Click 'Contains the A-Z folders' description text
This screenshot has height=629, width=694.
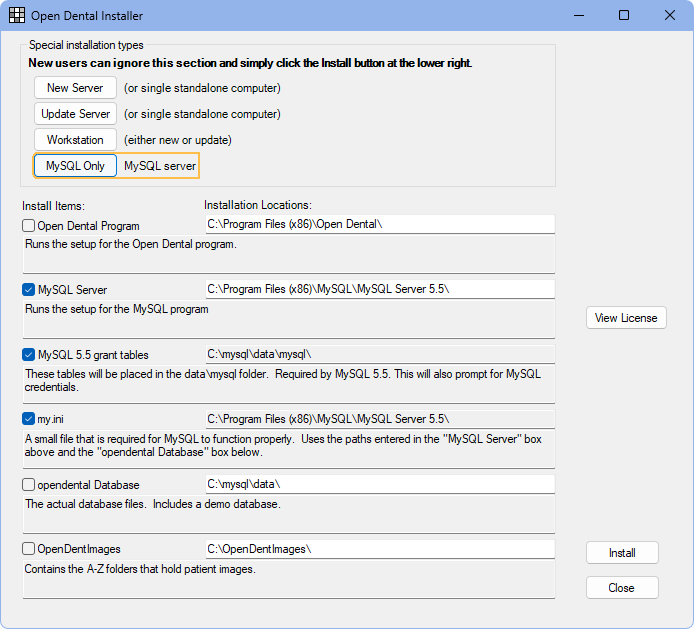[x=140, y=569]
